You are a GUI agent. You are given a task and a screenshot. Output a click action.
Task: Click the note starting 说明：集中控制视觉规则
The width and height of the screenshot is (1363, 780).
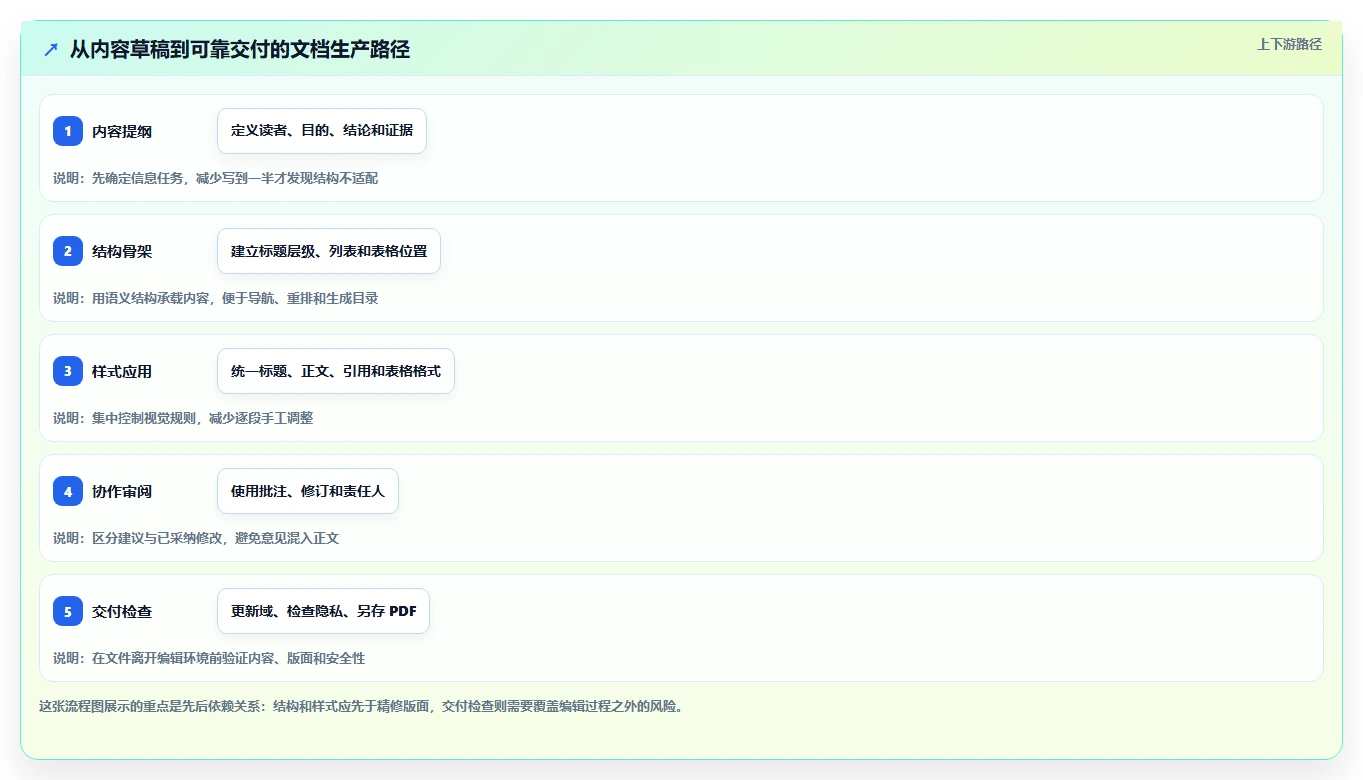tap(183, 418)
